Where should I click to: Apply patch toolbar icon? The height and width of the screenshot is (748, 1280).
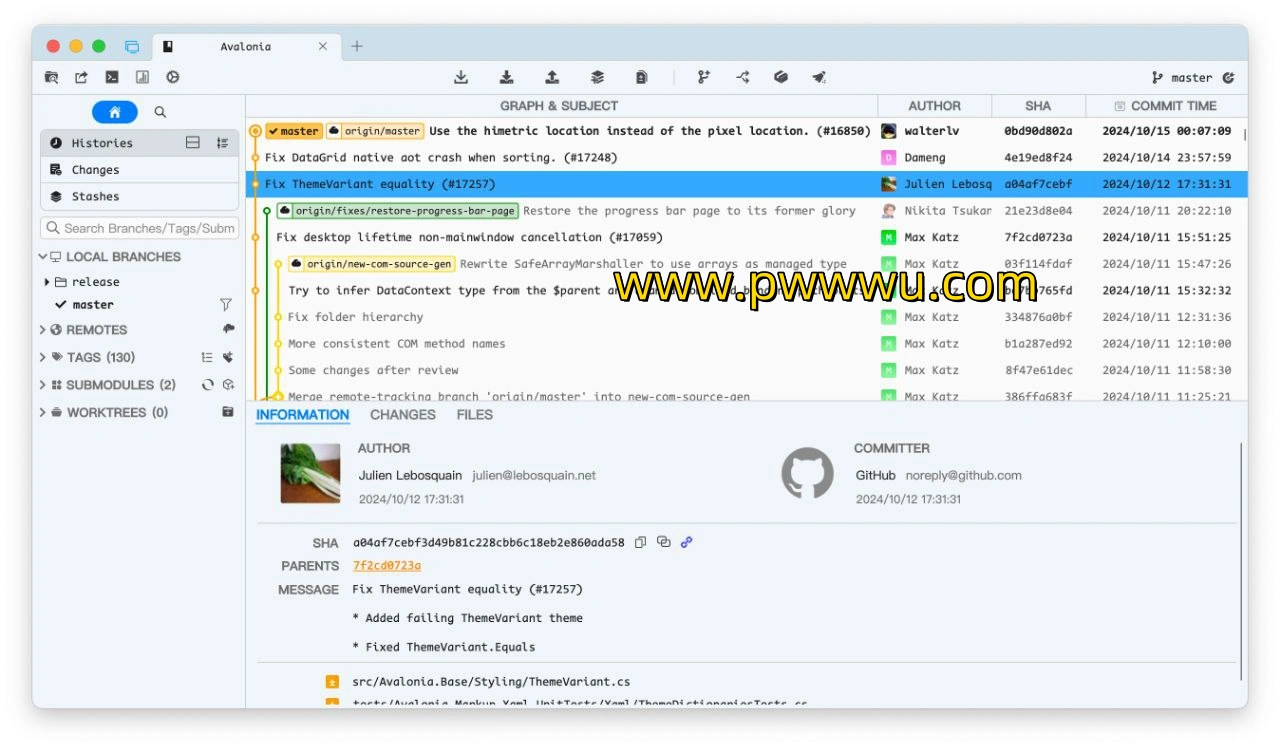pos(642,77)
